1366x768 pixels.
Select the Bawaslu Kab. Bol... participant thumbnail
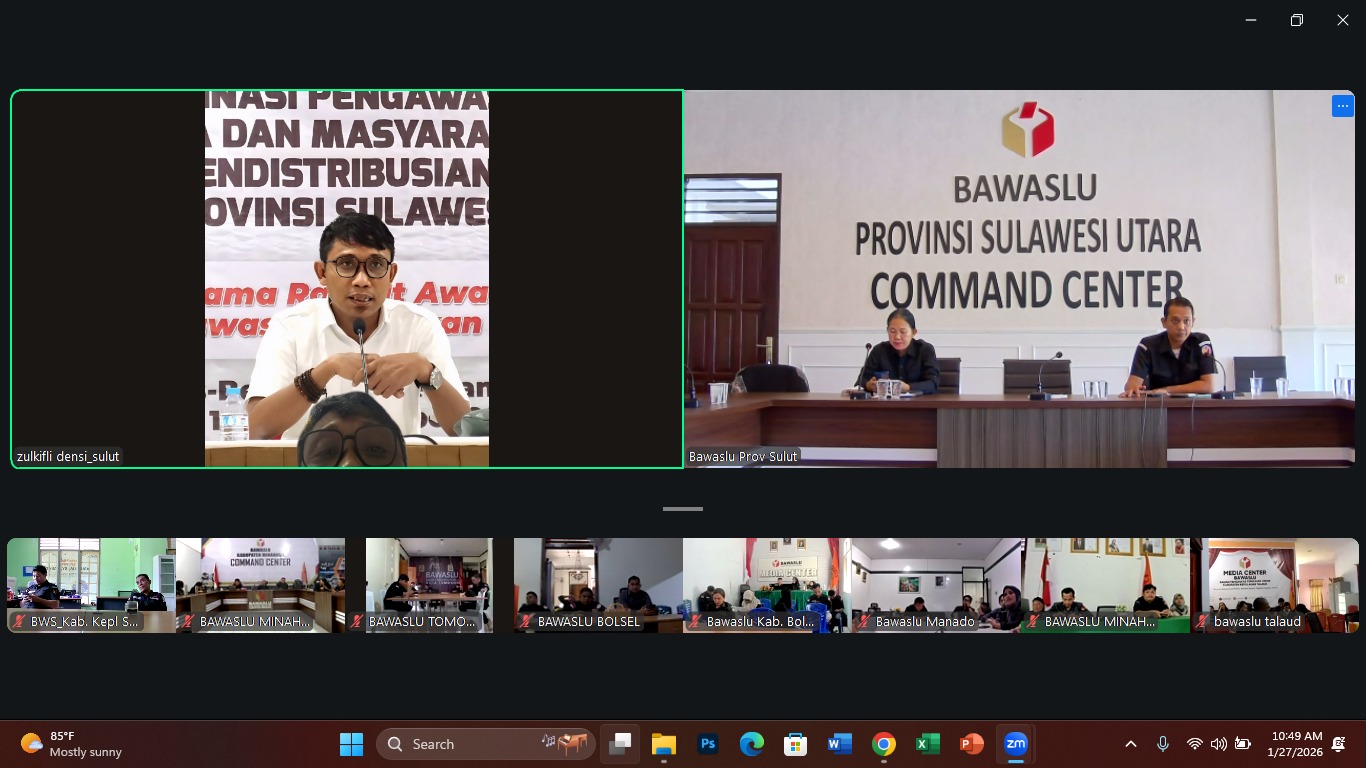tap(767, 585)
